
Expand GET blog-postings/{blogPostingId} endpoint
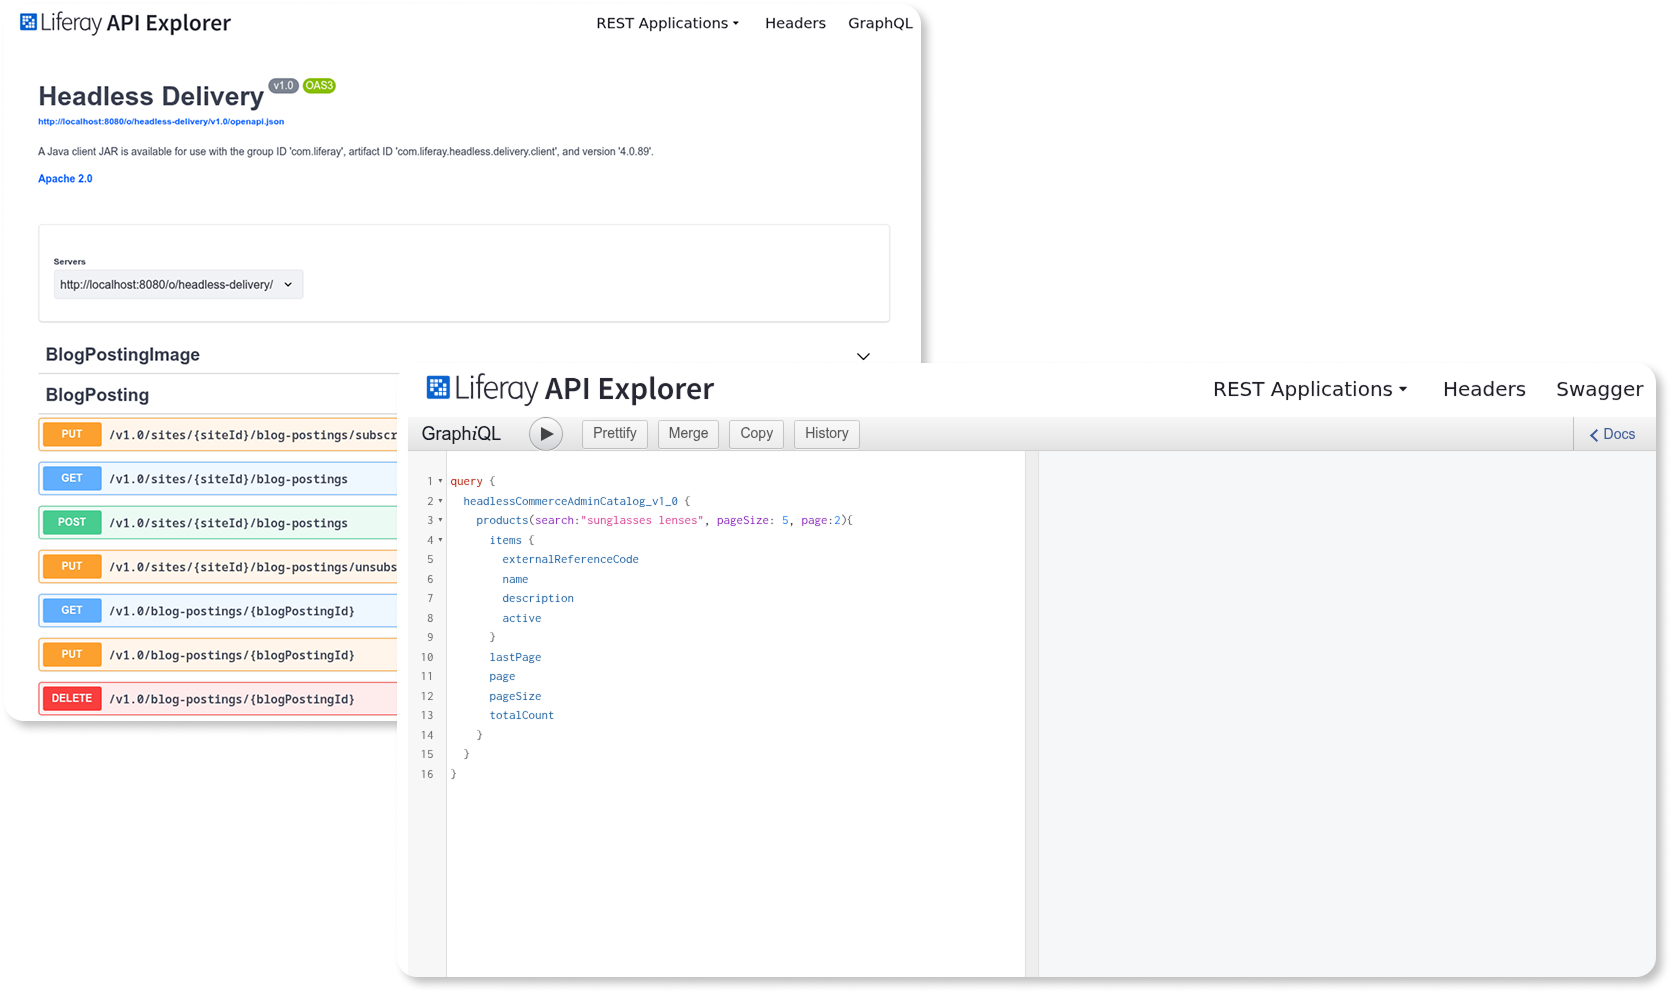point(218,611)
